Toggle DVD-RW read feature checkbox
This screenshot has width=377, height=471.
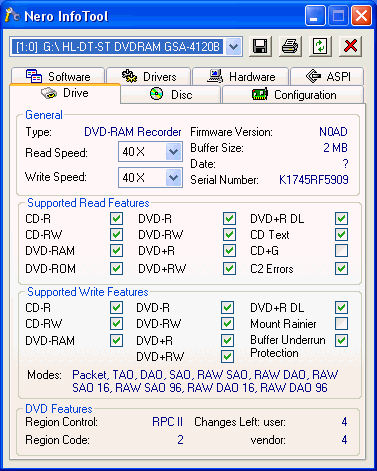[229, 235]
